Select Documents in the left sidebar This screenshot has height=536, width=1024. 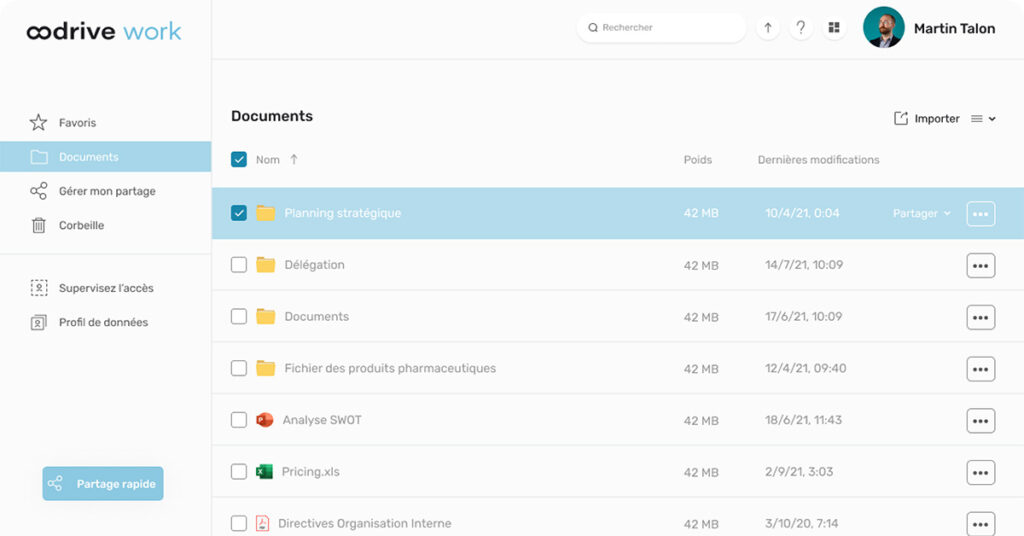point(88,157)
